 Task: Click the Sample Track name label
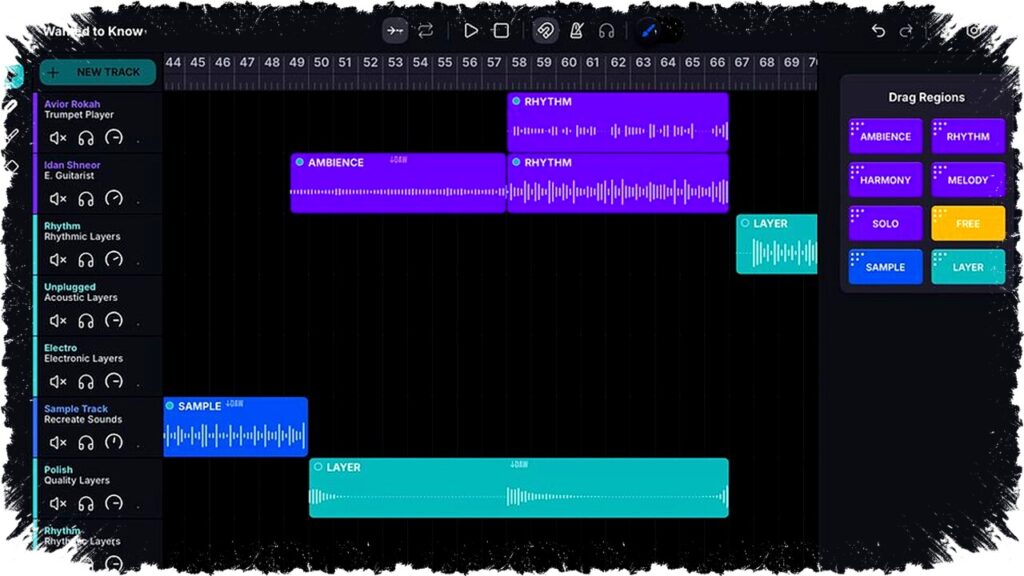point(76,409)
